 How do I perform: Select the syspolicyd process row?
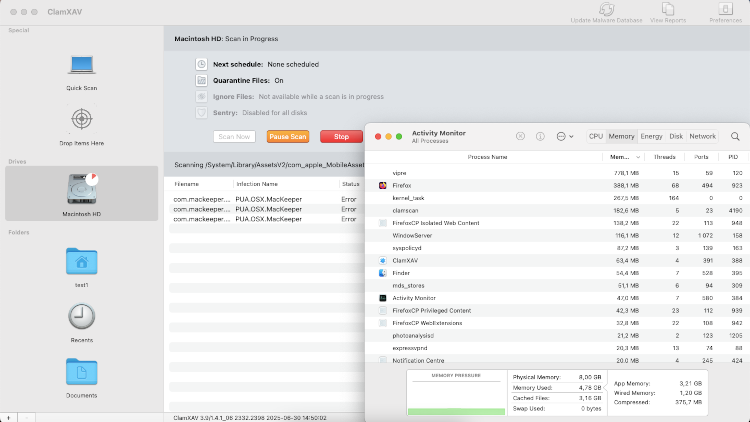pos(558,248)
